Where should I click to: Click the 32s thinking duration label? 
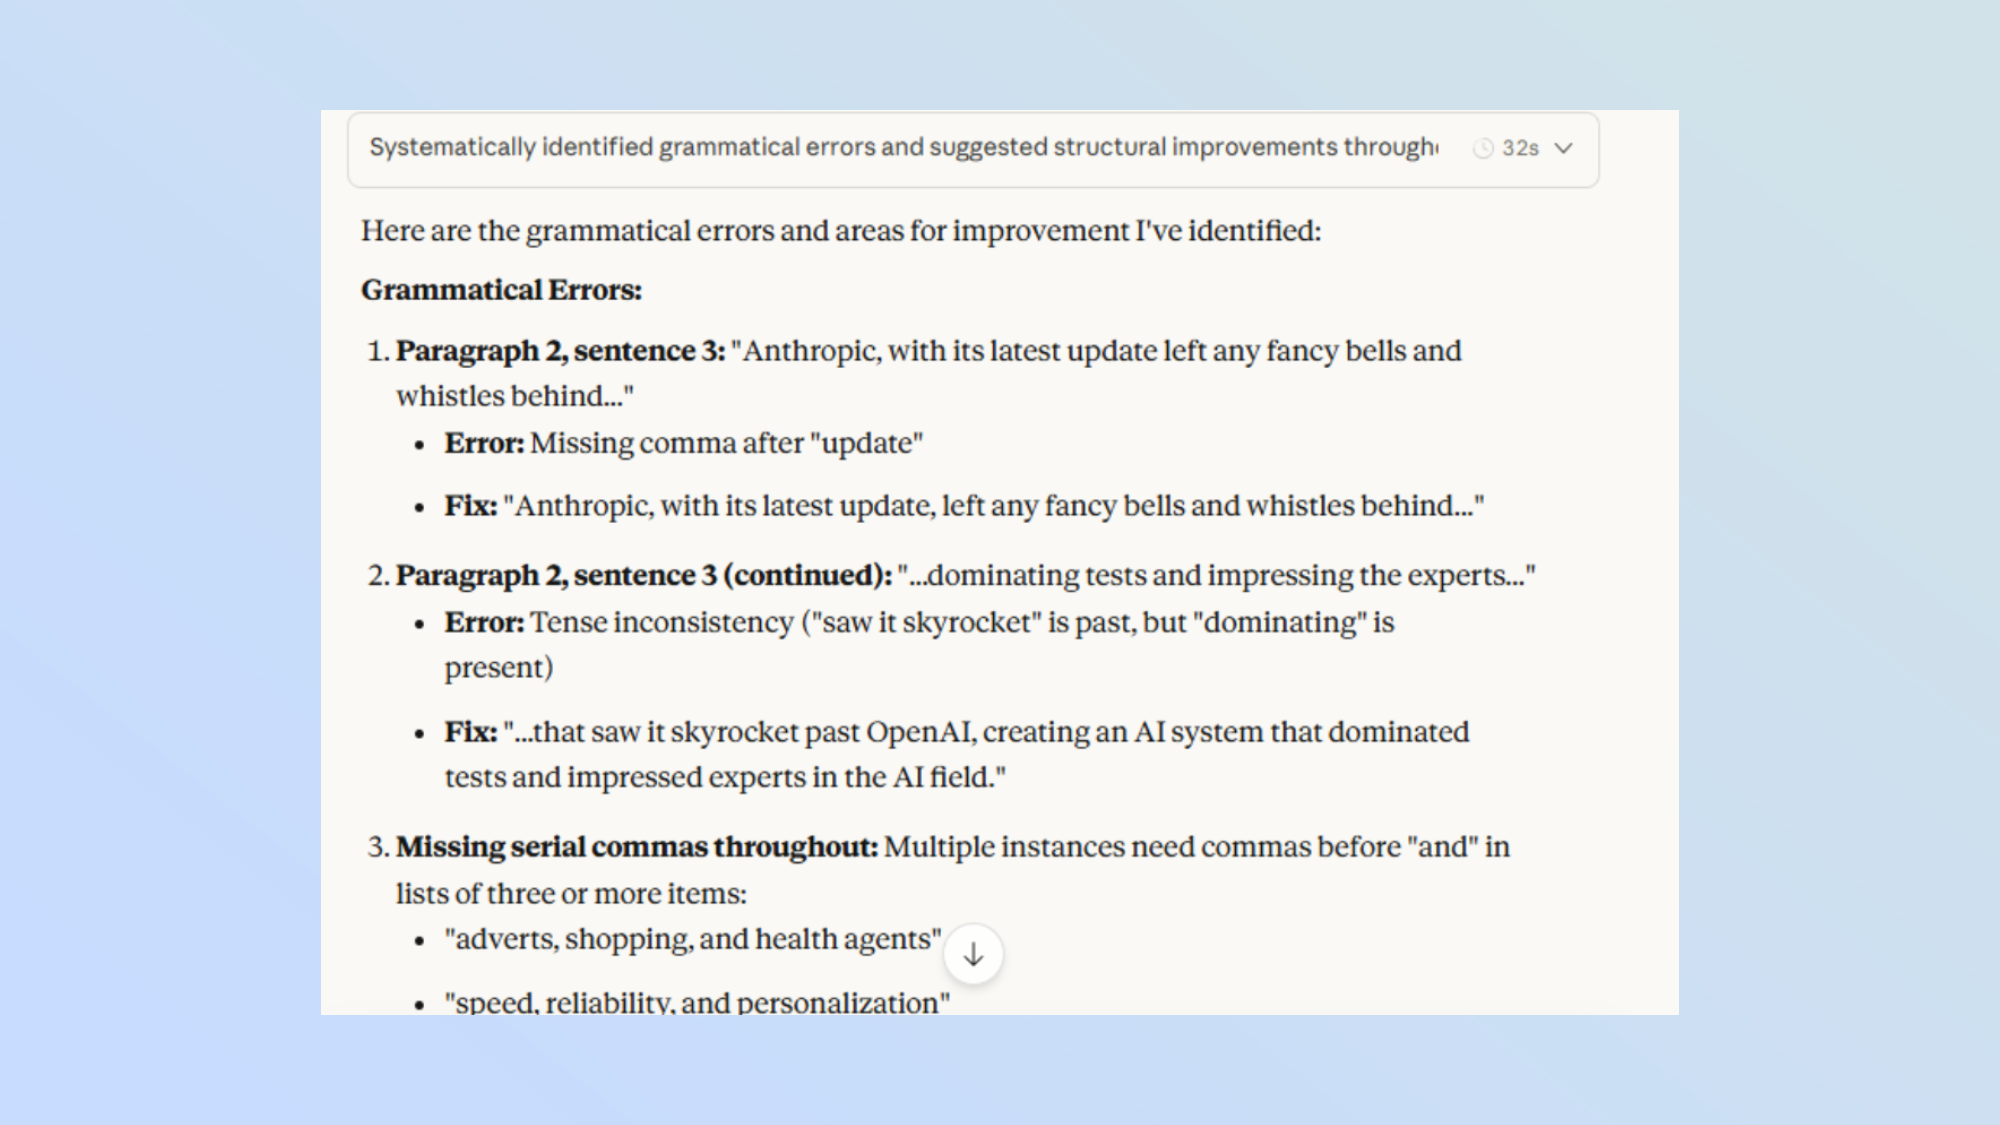(1520, 148)
